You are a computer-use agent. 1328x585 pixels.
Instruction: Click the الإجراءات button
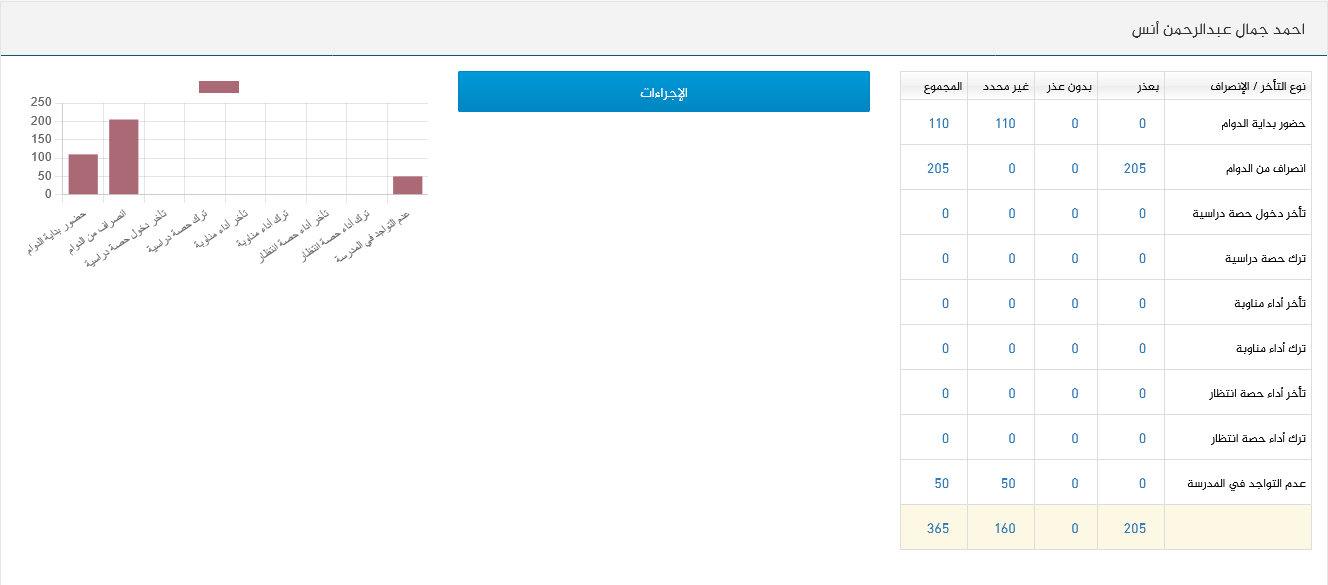pos(663,92)
